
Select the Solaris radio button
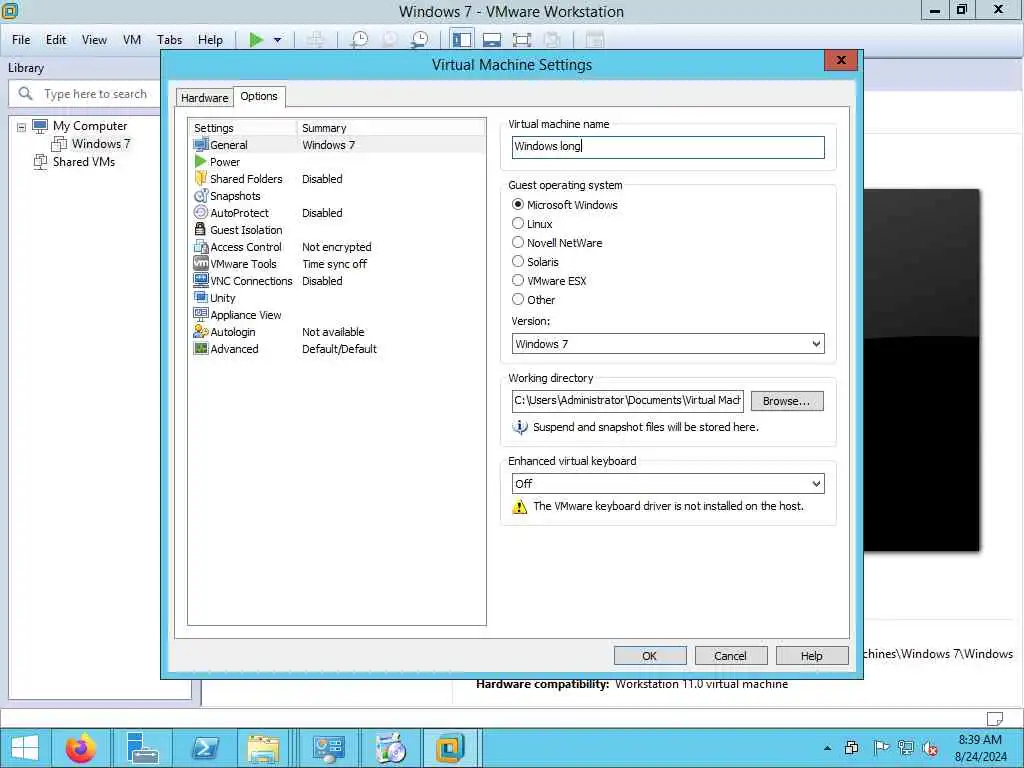click(x=518, y=261)
